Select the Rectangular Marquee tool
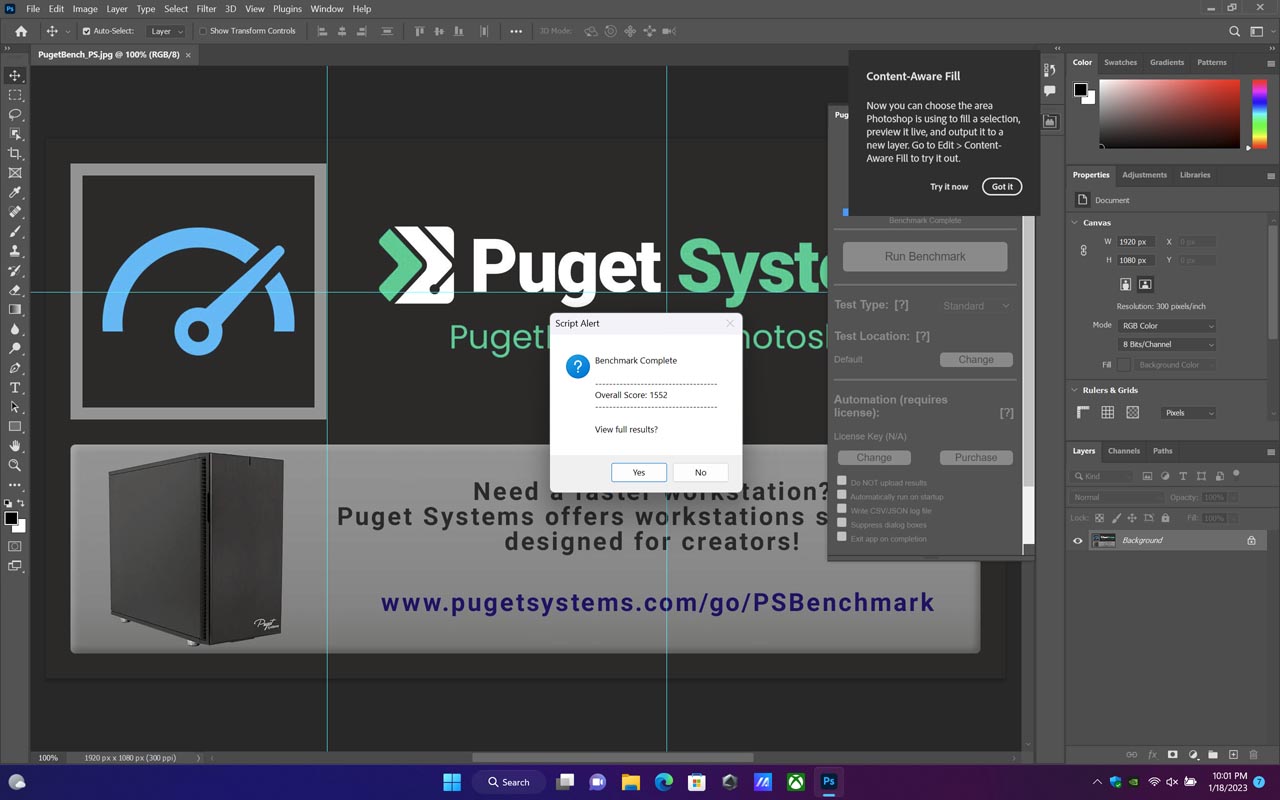Screen dimensions: 1280x800 point(15,95)
